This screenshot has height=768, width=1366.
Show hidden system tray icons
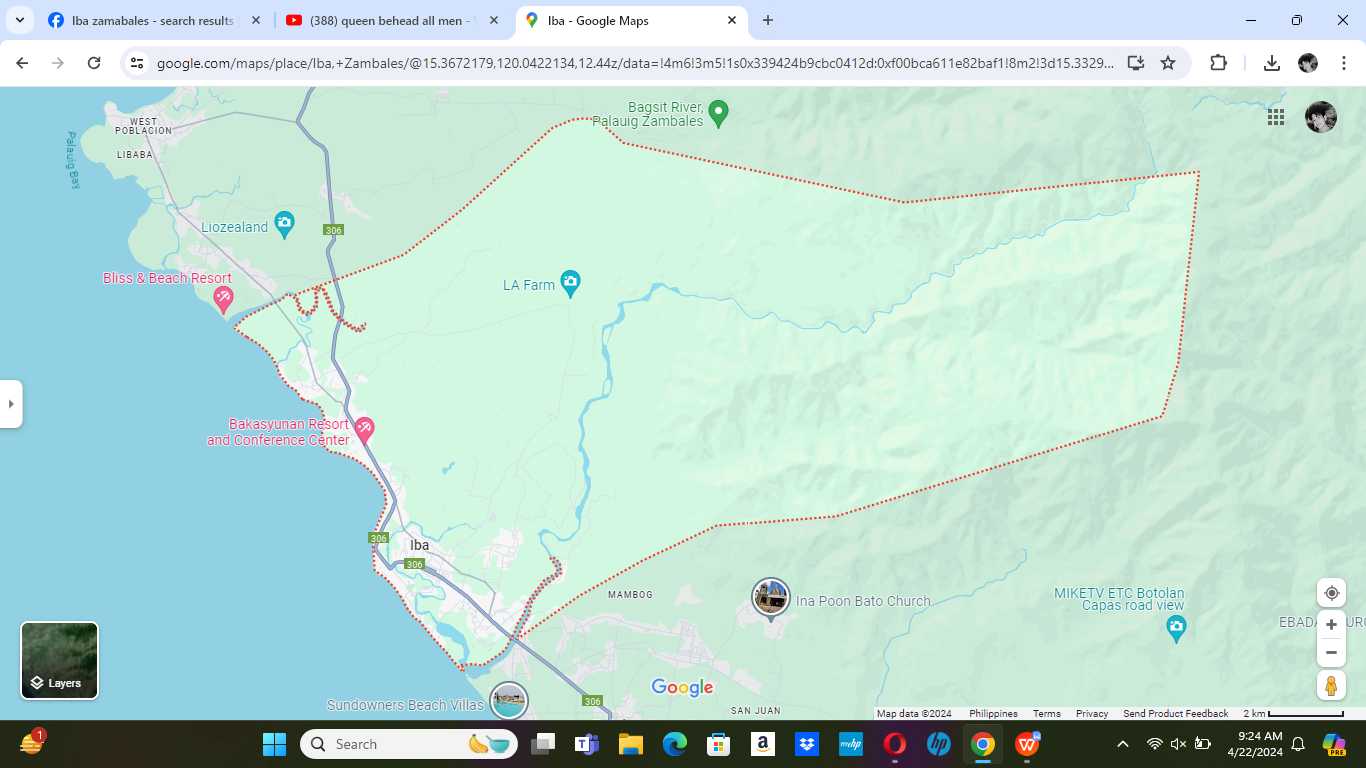pyautogui.click(x=1122, y=744)
